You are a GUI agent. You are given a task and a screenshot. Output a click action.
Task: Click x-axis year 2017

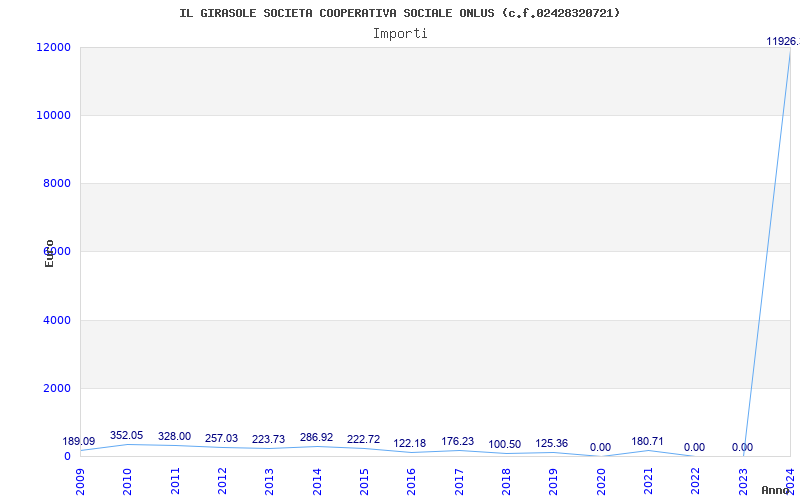pos(459,482)
